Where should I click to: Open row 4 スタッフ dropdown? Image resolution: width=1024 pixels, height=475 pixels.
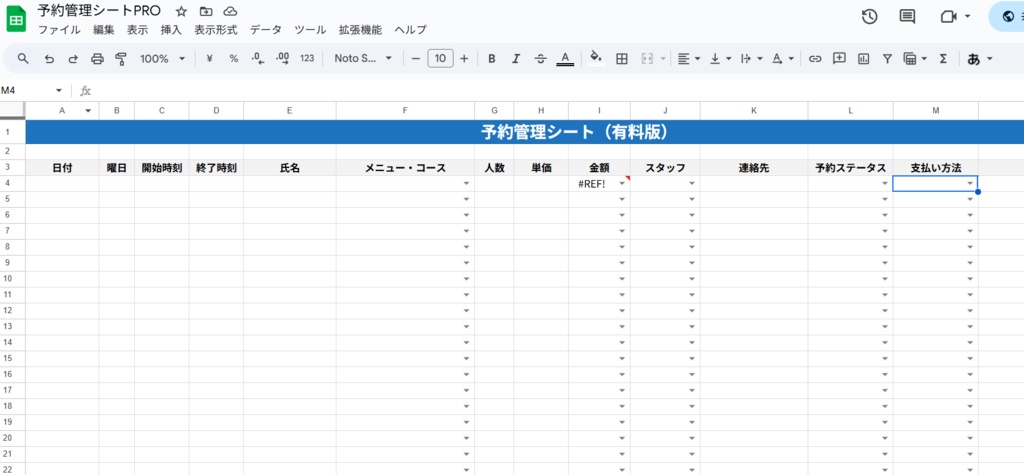point(692,184)
